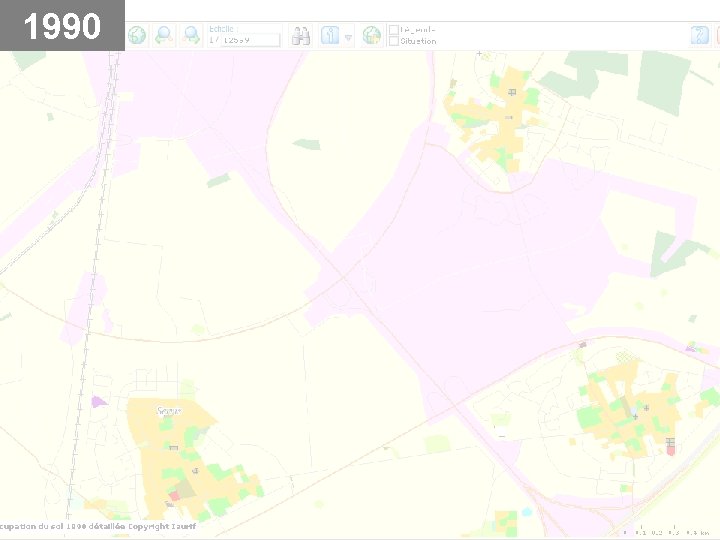Toggle the Situation checkbox
This screenshot has width=720, height=540.
(x=394, y=41)
